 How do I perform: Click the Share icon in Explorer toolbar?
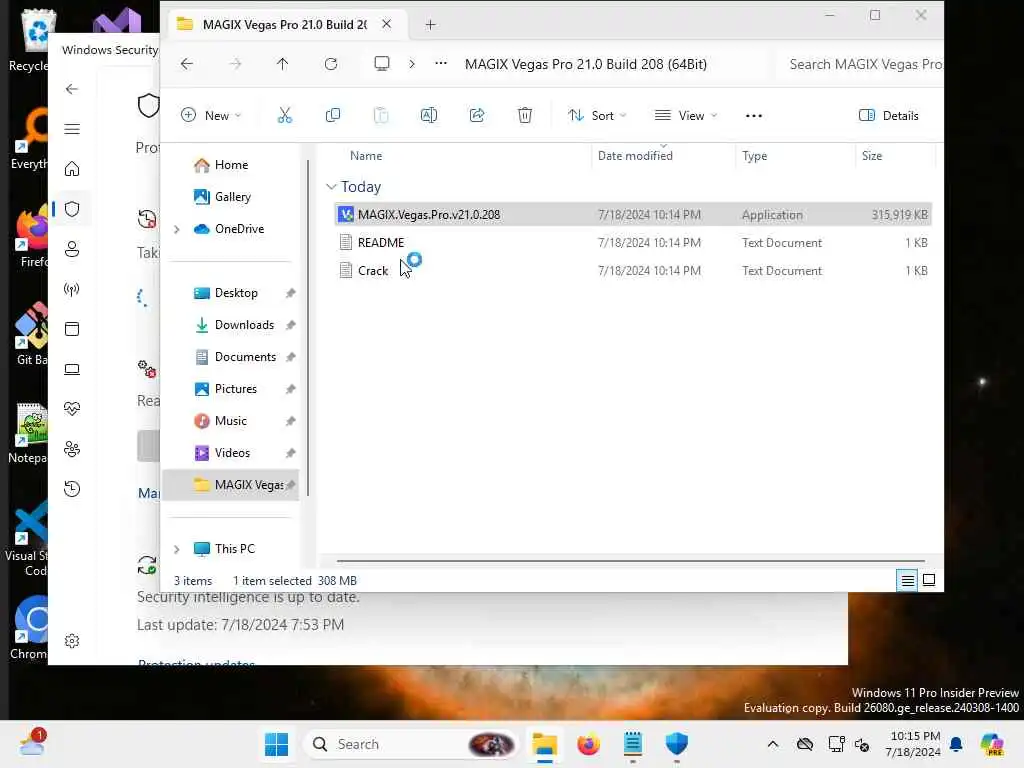477,116
